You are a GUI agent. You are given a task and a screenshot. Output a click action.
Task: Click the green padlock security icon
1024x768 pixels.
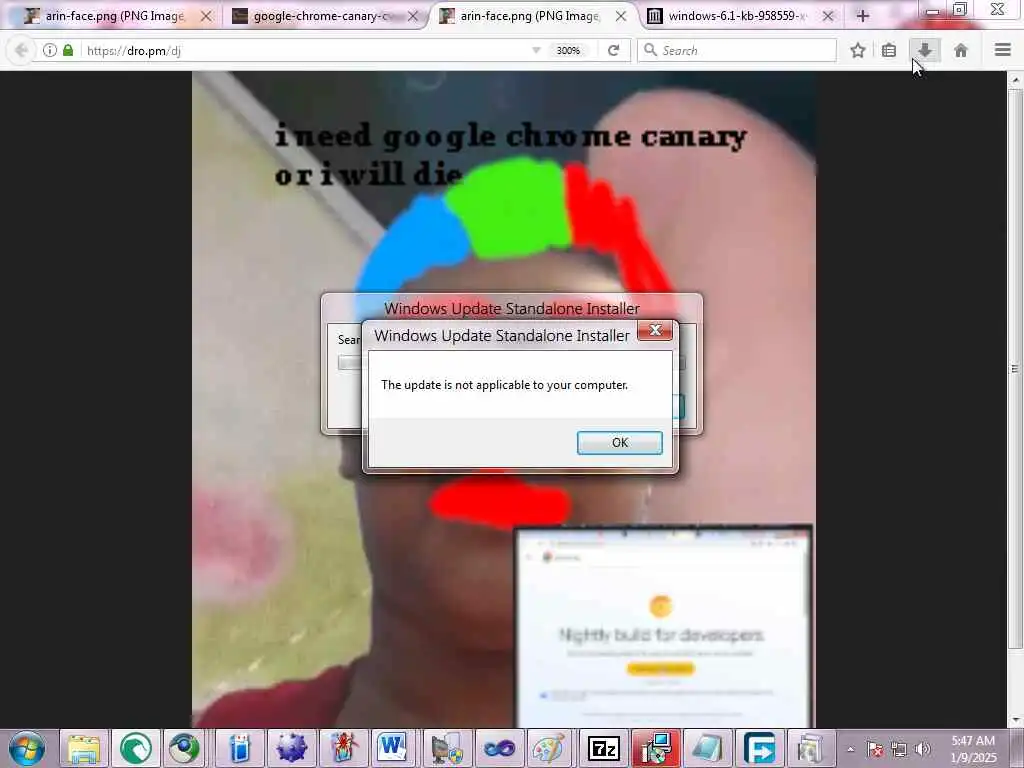68,50
